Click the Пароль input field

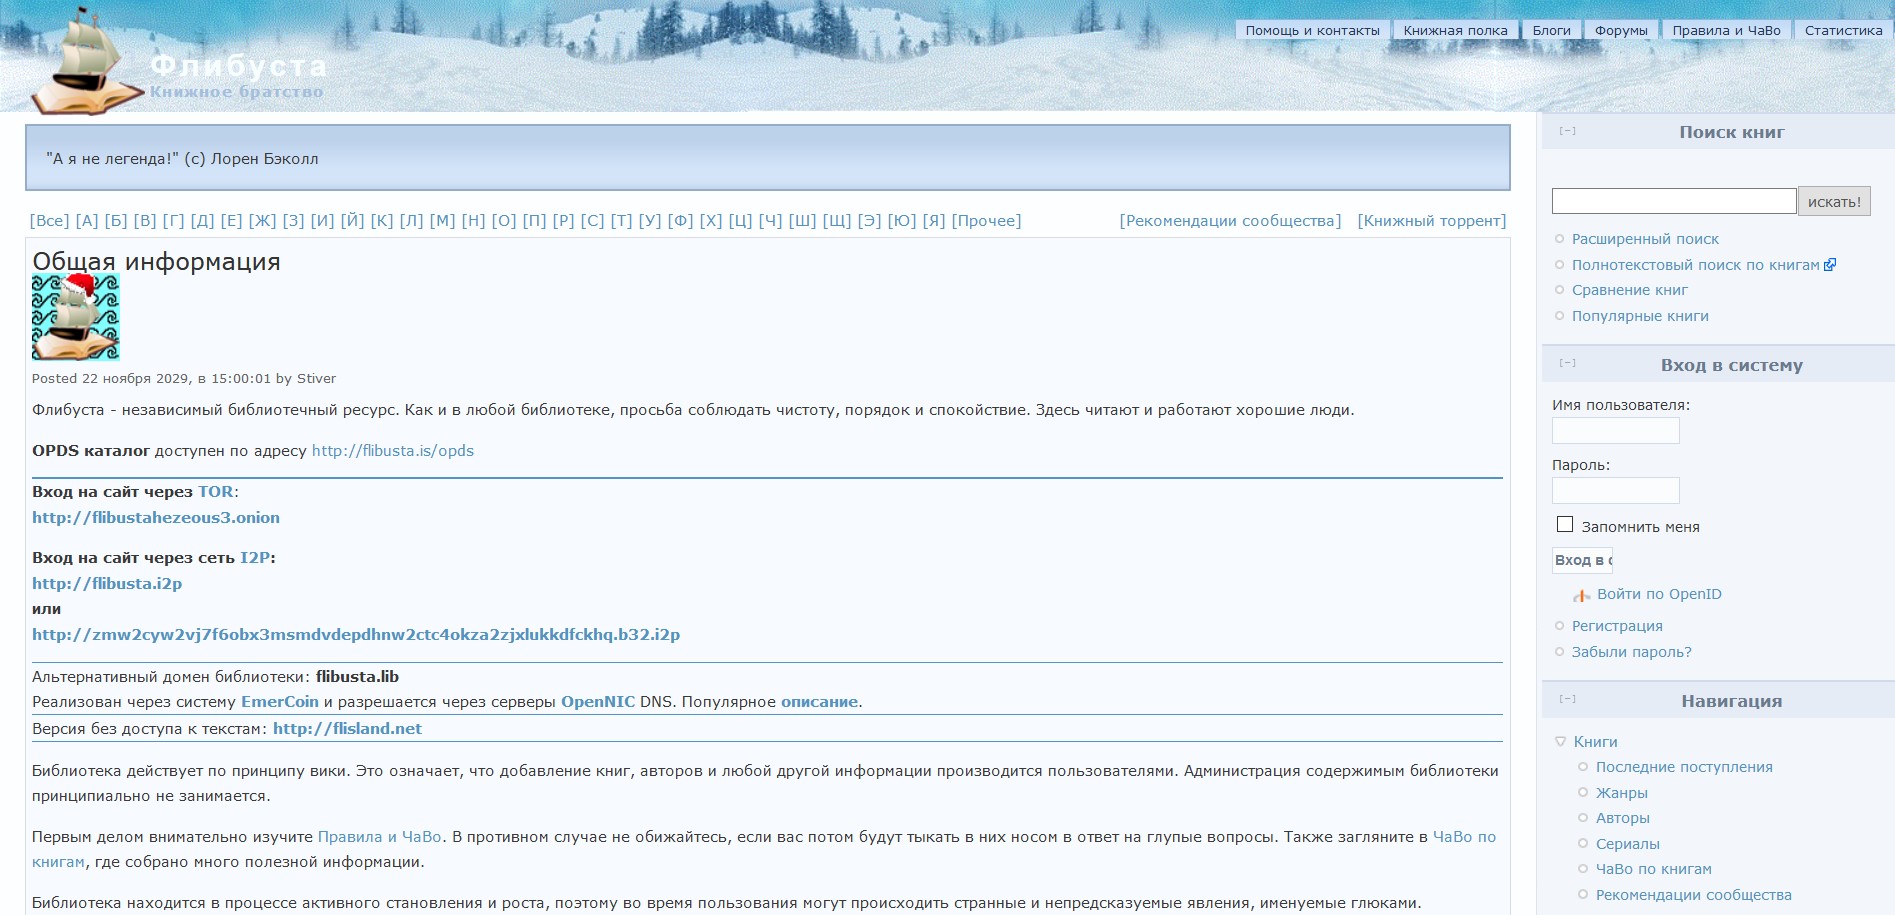pyautogui.click(x=1615, y=491)
